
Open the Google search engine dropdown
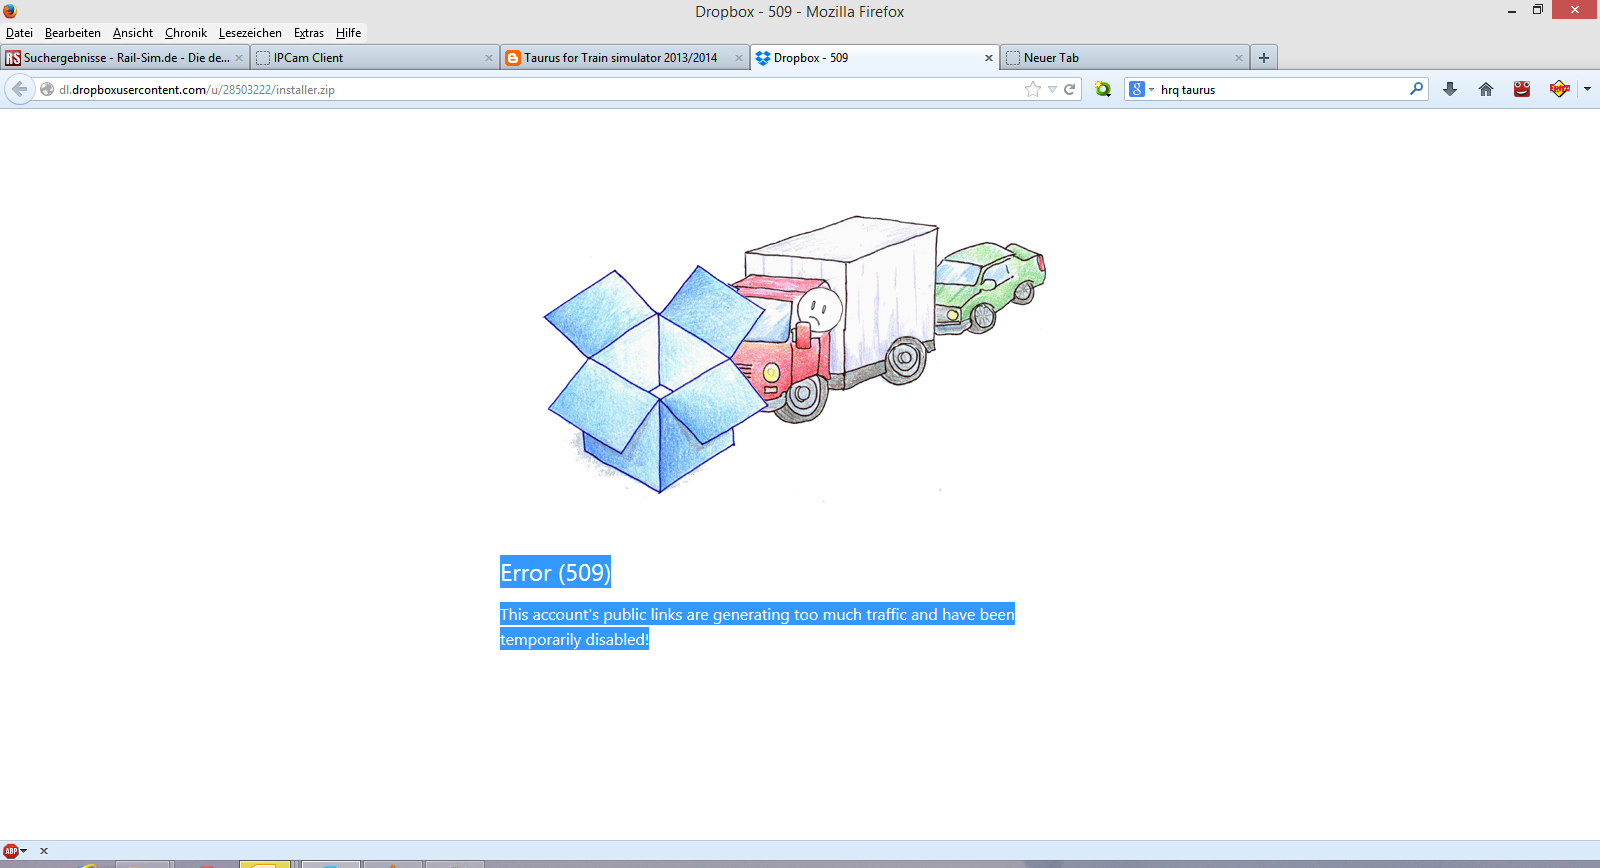(1142, 89)
